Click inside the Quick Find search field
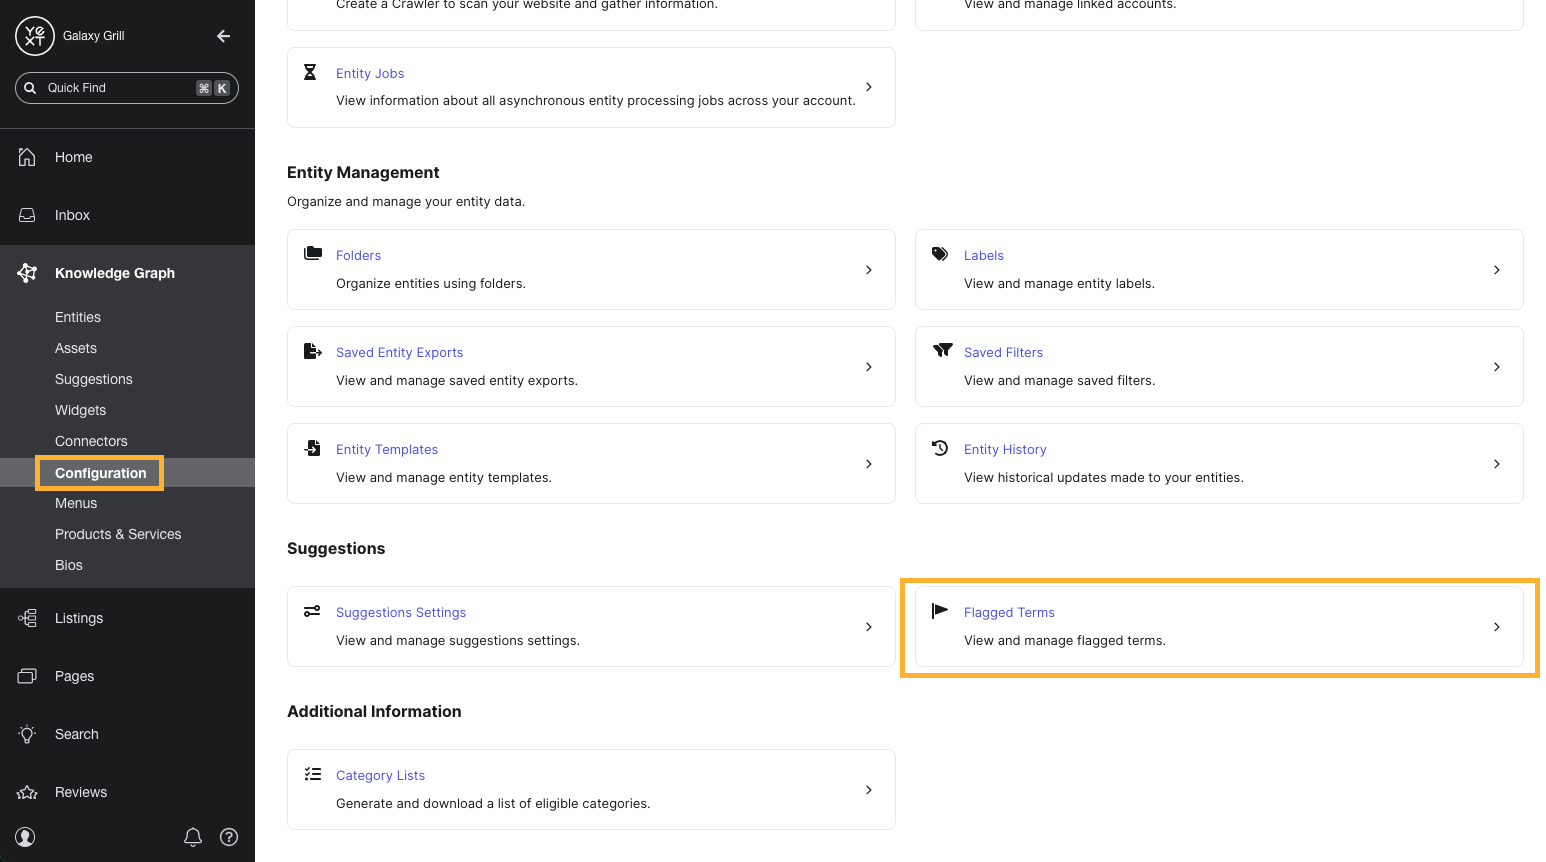1546x862 pixels. click(x=120, y=87)
